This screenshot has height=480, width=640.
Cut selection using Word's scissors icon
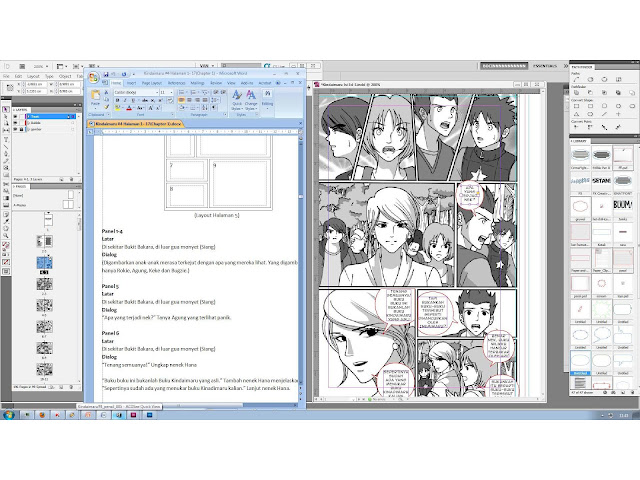coord(107,93)
